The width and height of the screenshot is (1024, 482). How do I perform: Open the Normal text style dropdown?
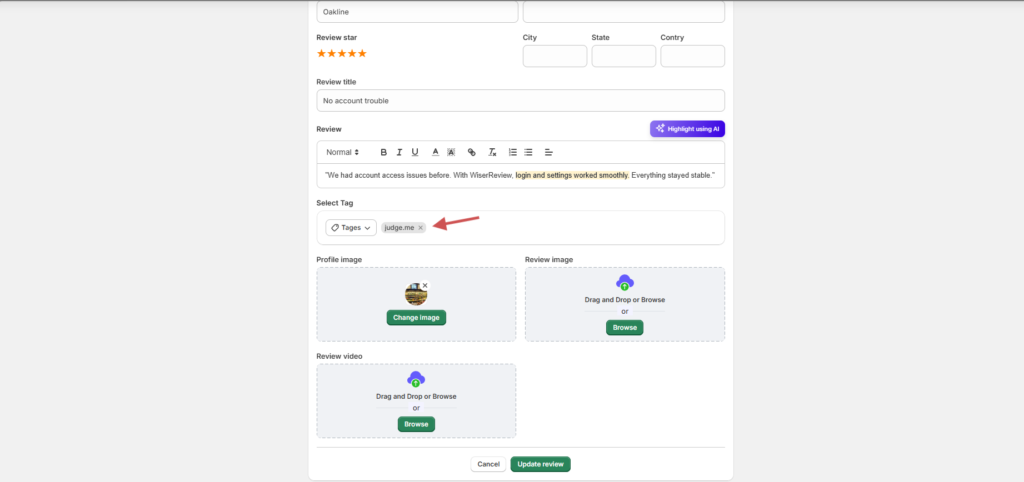pyautogui.click(x=342, y=152)
